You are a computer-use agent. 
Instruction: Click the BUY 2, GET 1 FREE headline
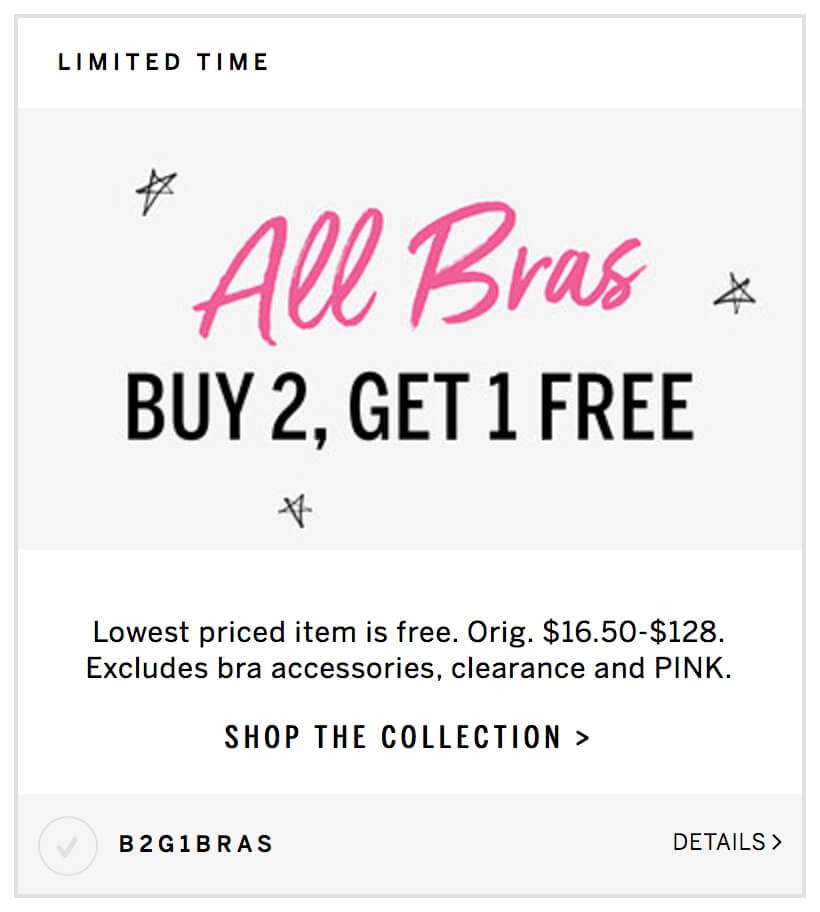[409, 407]
